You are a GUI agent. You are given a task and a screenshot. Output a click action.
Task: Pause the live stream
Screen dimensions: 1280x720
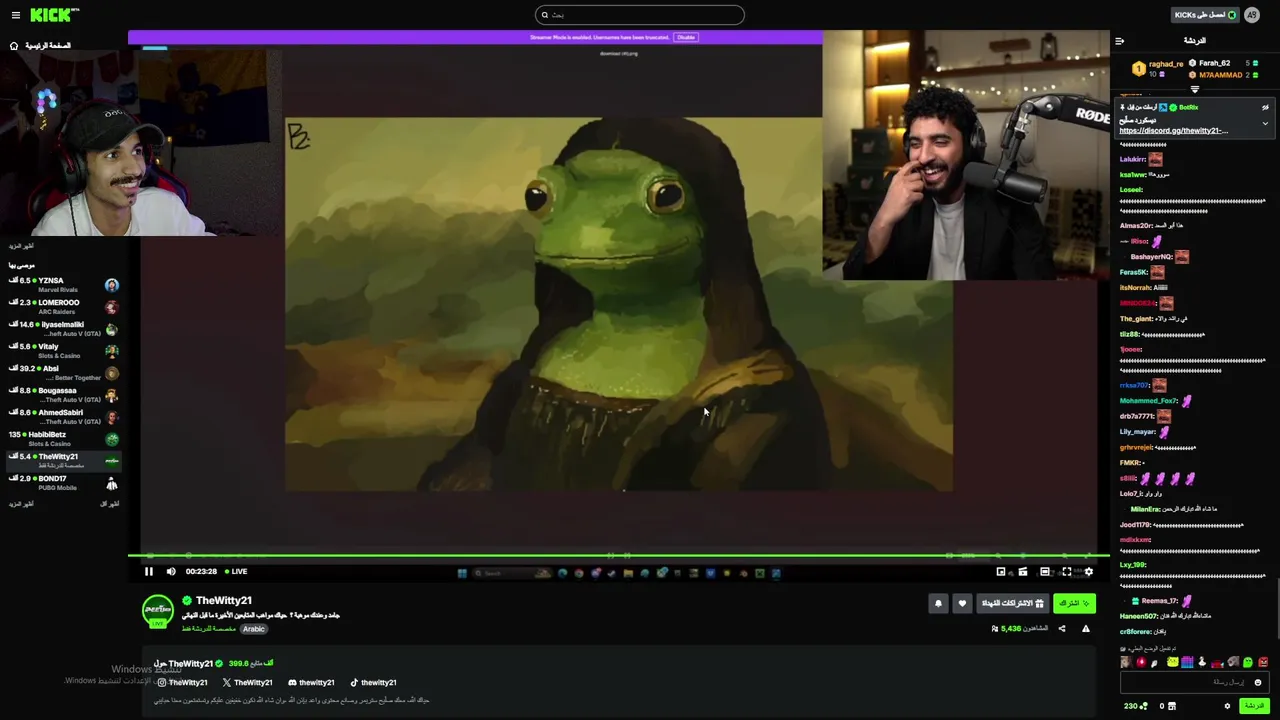149,572
